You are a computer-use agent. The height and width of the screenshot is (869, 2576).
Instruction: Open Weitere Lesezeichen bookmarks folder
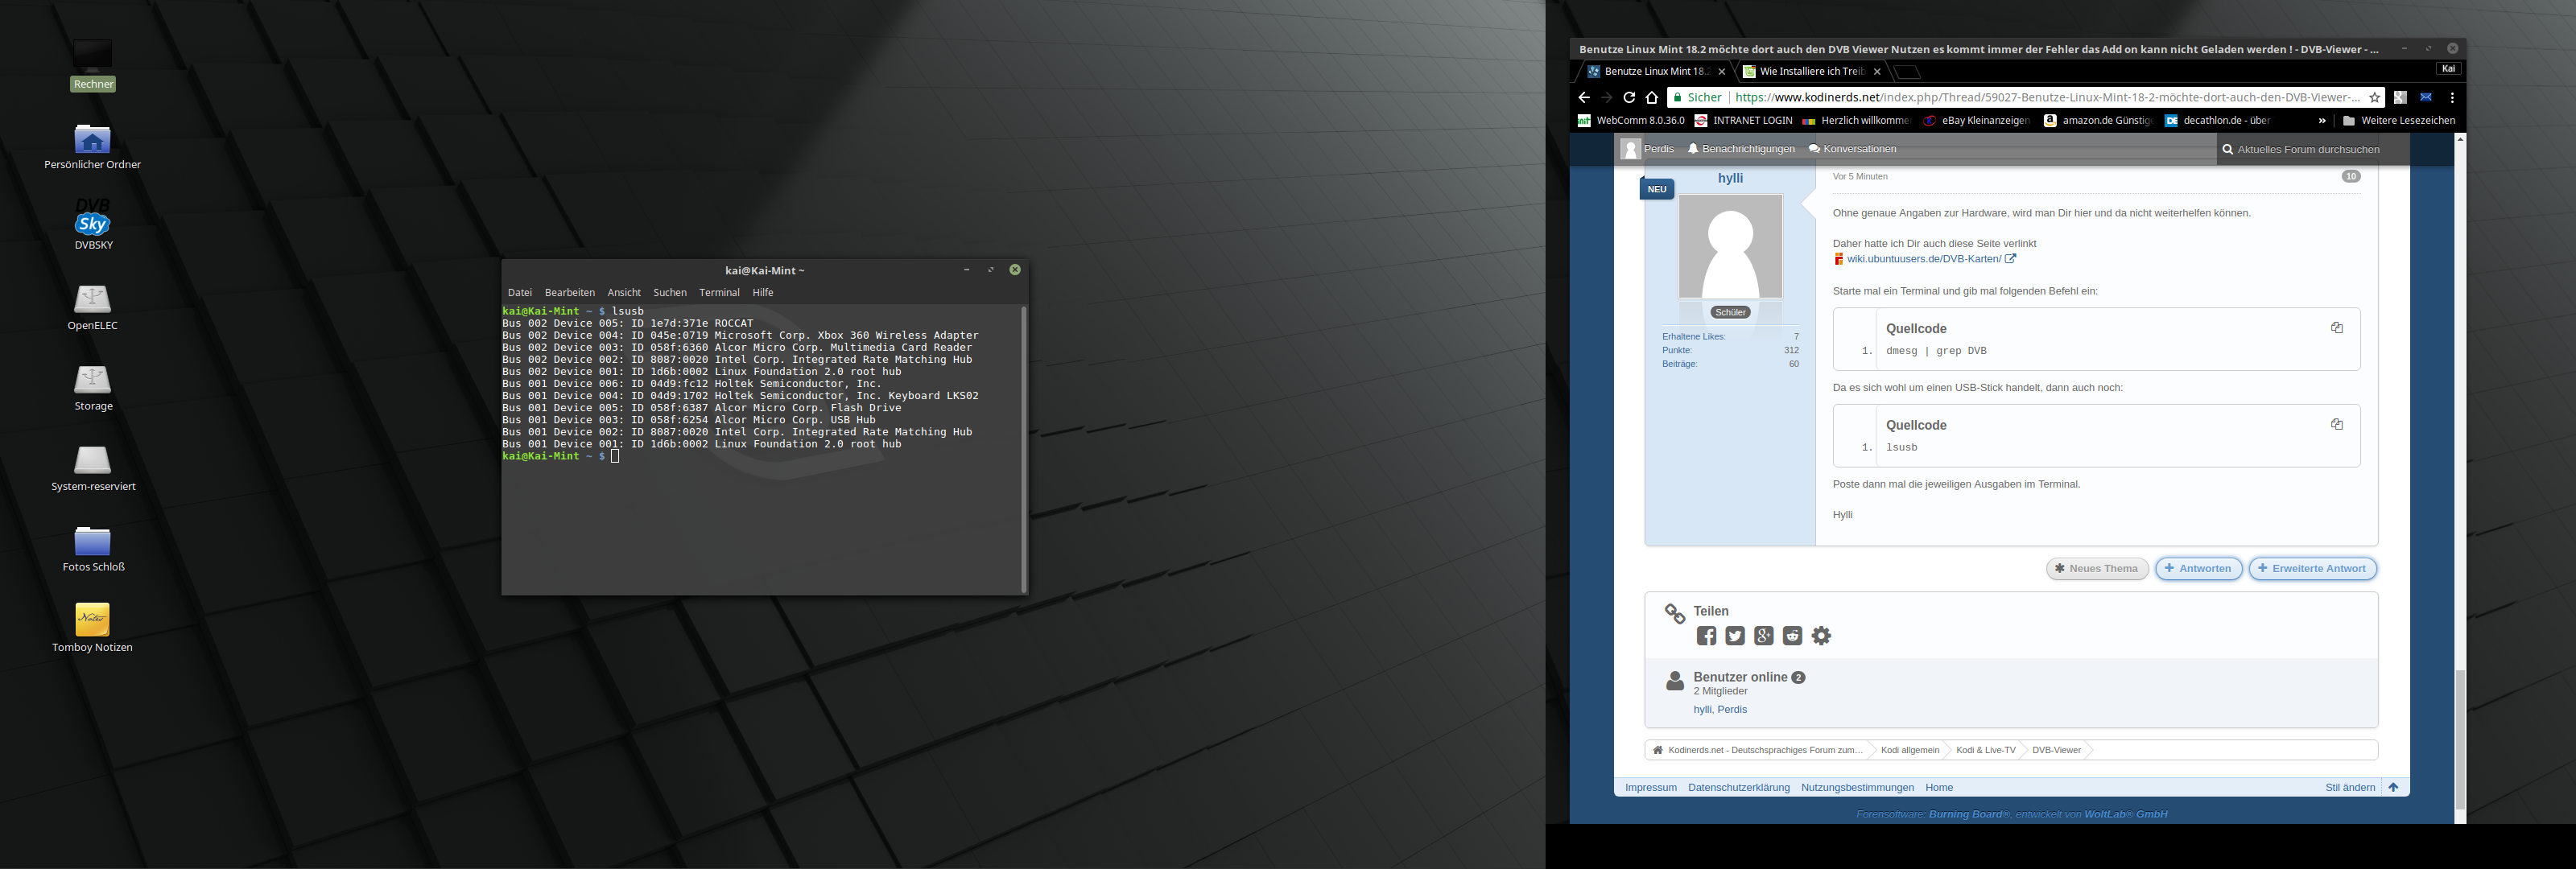click(2399, 120)
